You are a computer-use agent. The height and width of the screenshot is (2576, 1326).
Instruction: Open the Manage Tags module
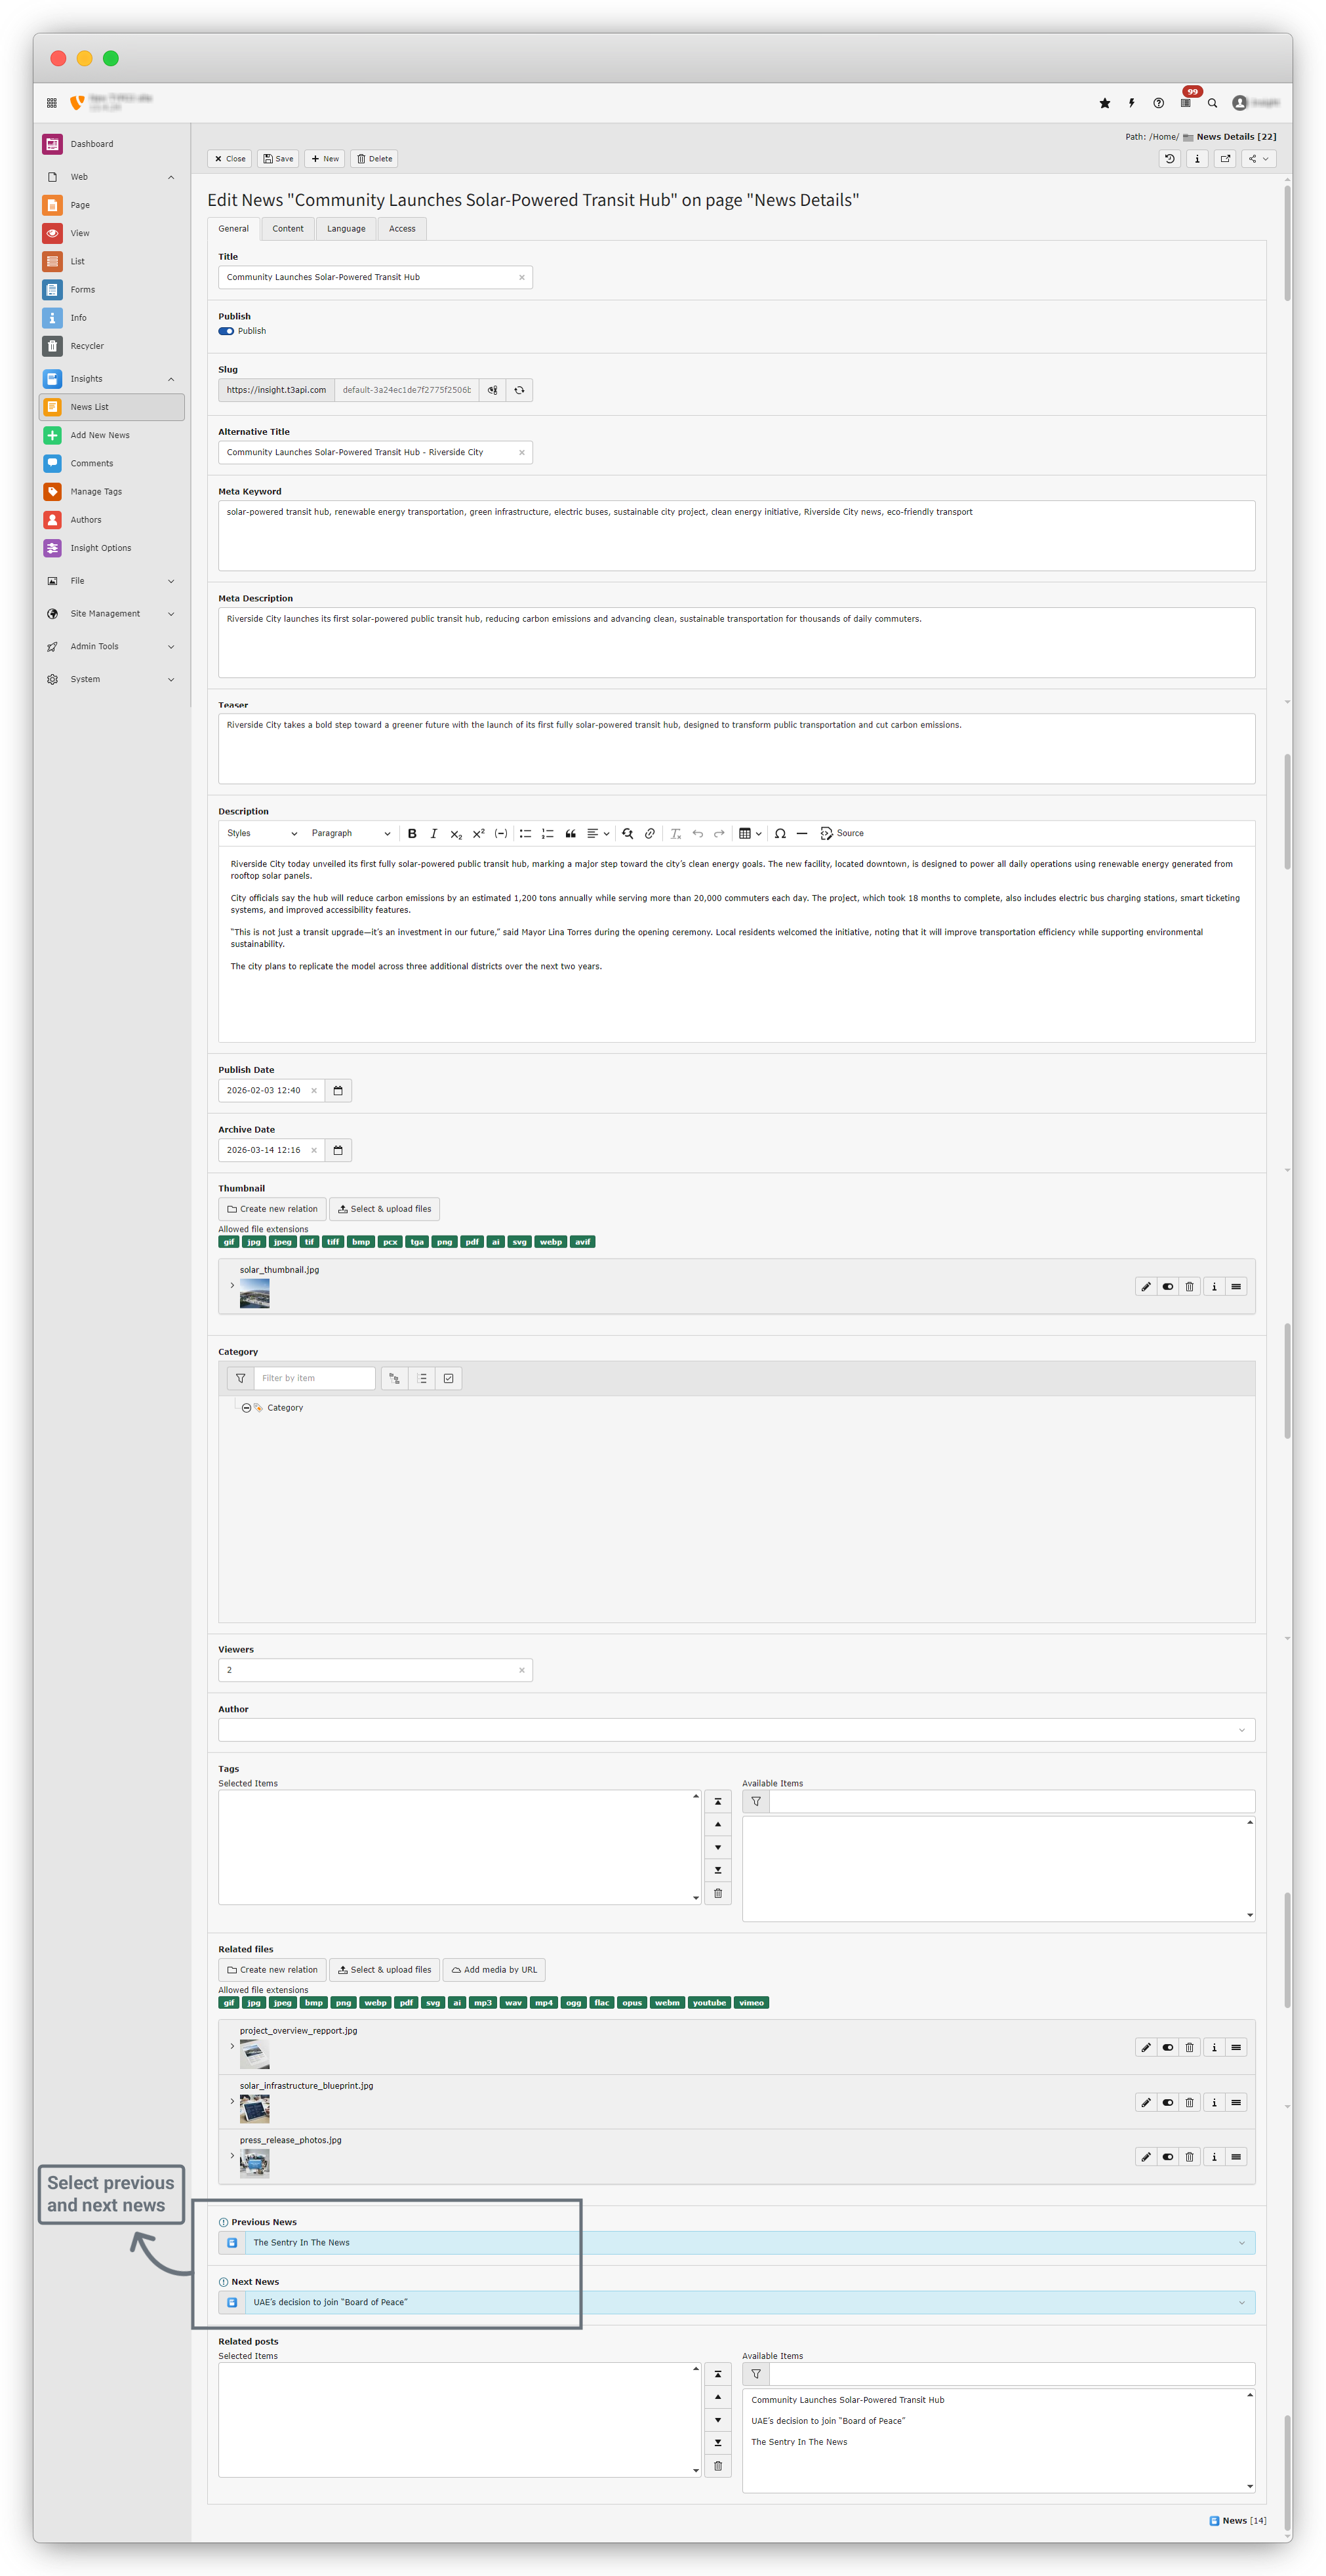pyautogui.click(x=96, y=492)
